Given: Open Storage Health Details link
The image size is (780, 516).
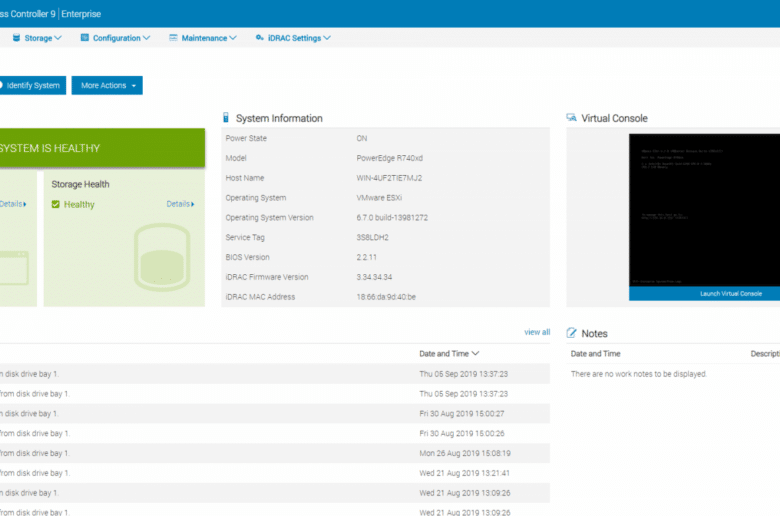Looking at the screenshot, I should 180,204.
